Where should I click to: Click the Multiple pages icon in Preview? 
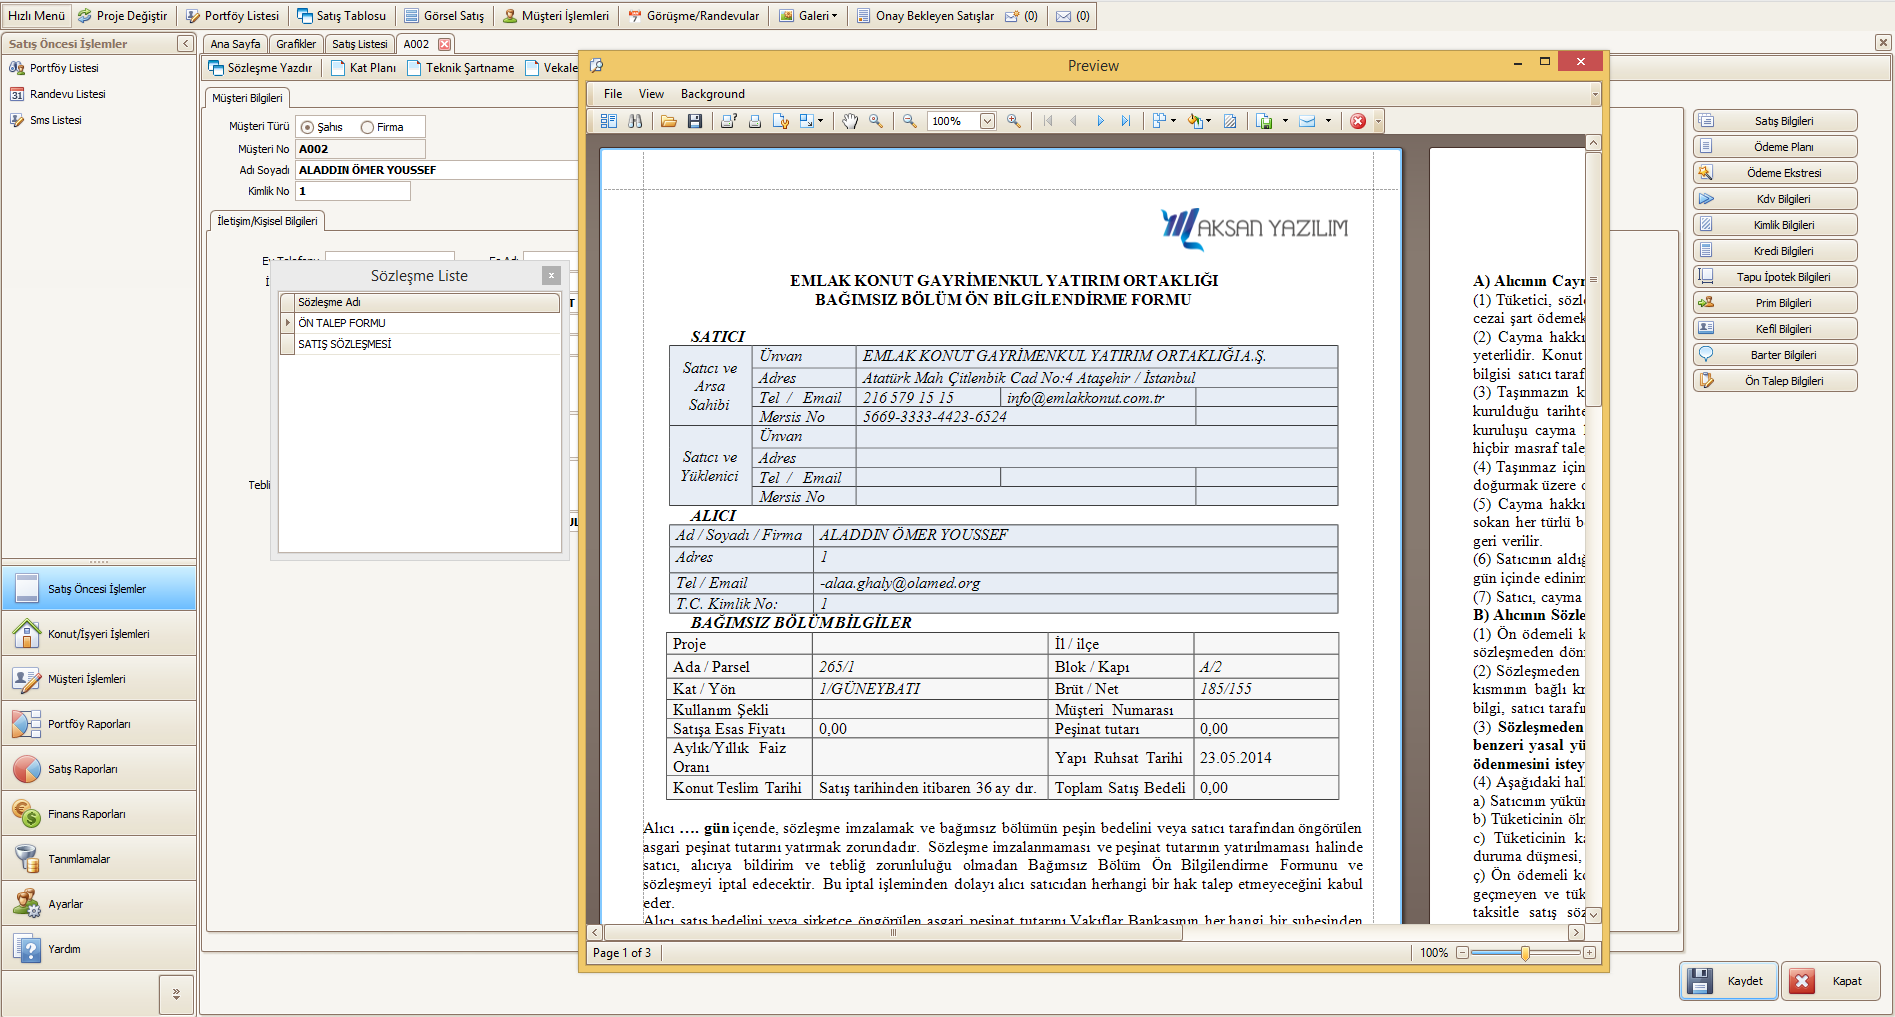pyautogui.click(x=1159, y=121)
